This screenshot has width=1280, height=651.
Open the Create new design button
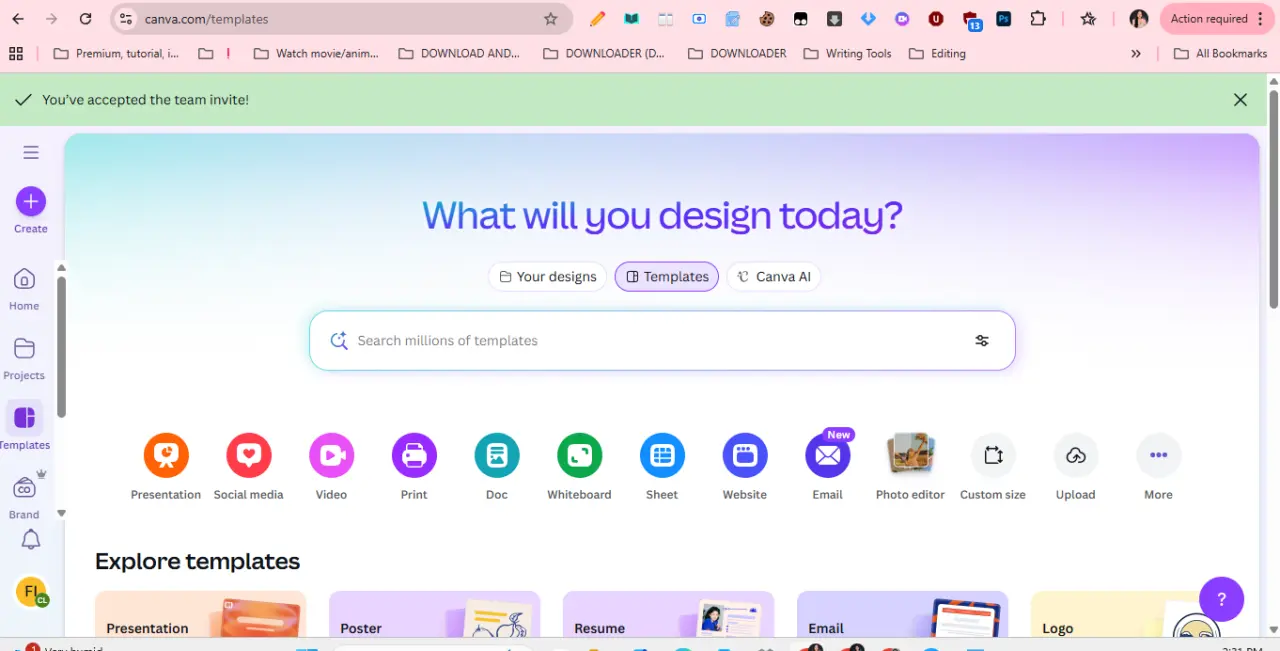(x=30, y=202)
